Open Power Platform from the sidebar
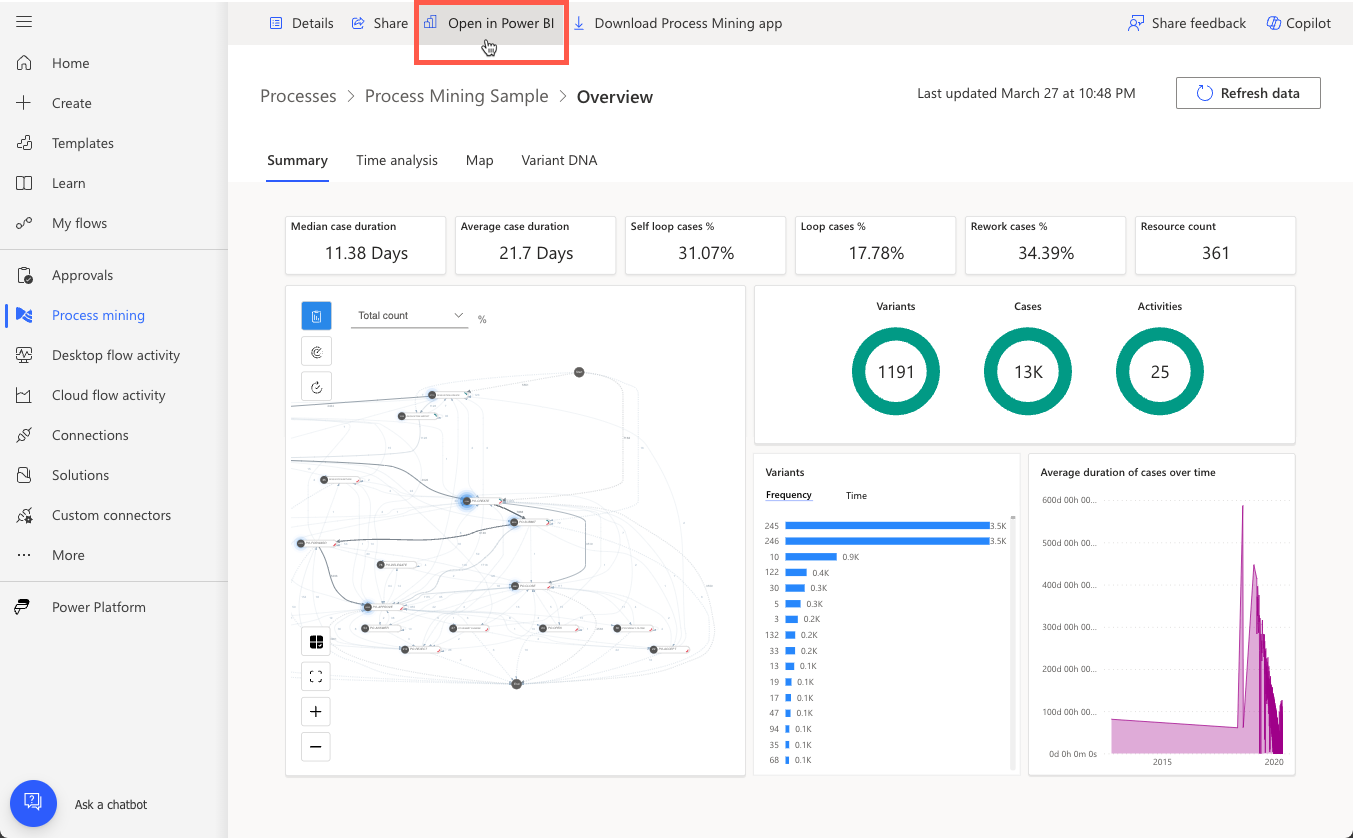This screenshot has width=1353, height=838. coord(98,607)
